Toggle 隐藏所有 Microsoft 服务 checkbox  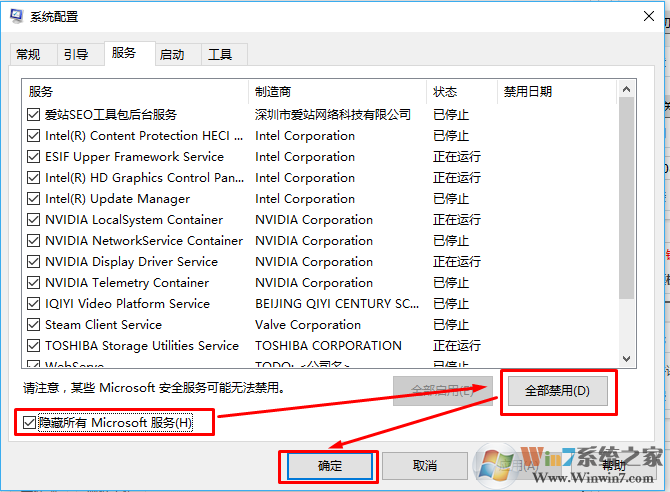click(x=29, y=423)
